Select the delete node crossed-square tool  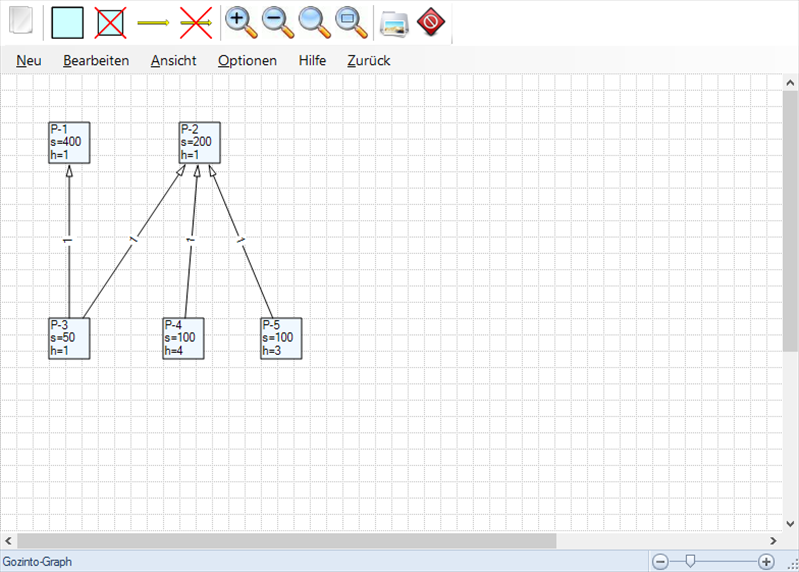(110, 21)
